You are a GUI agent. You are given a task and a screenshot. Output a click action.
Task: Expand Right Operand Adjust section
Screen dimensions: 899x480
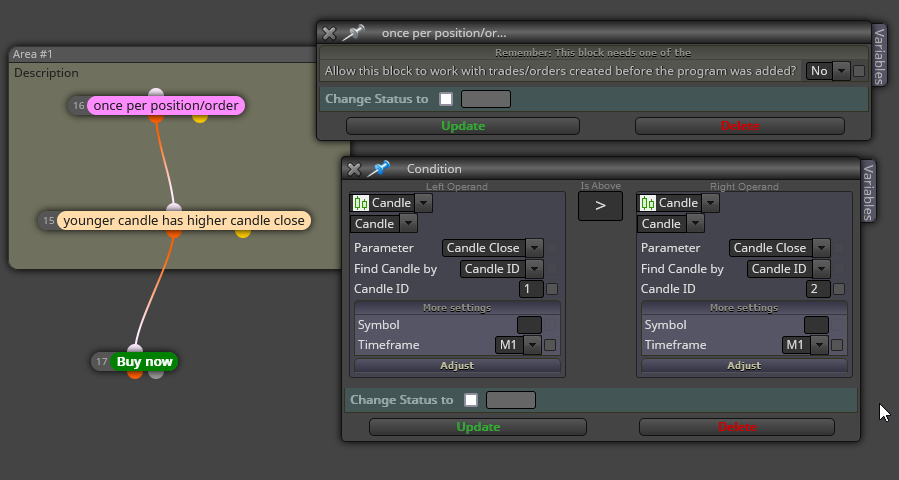click(x=744, y=365)
